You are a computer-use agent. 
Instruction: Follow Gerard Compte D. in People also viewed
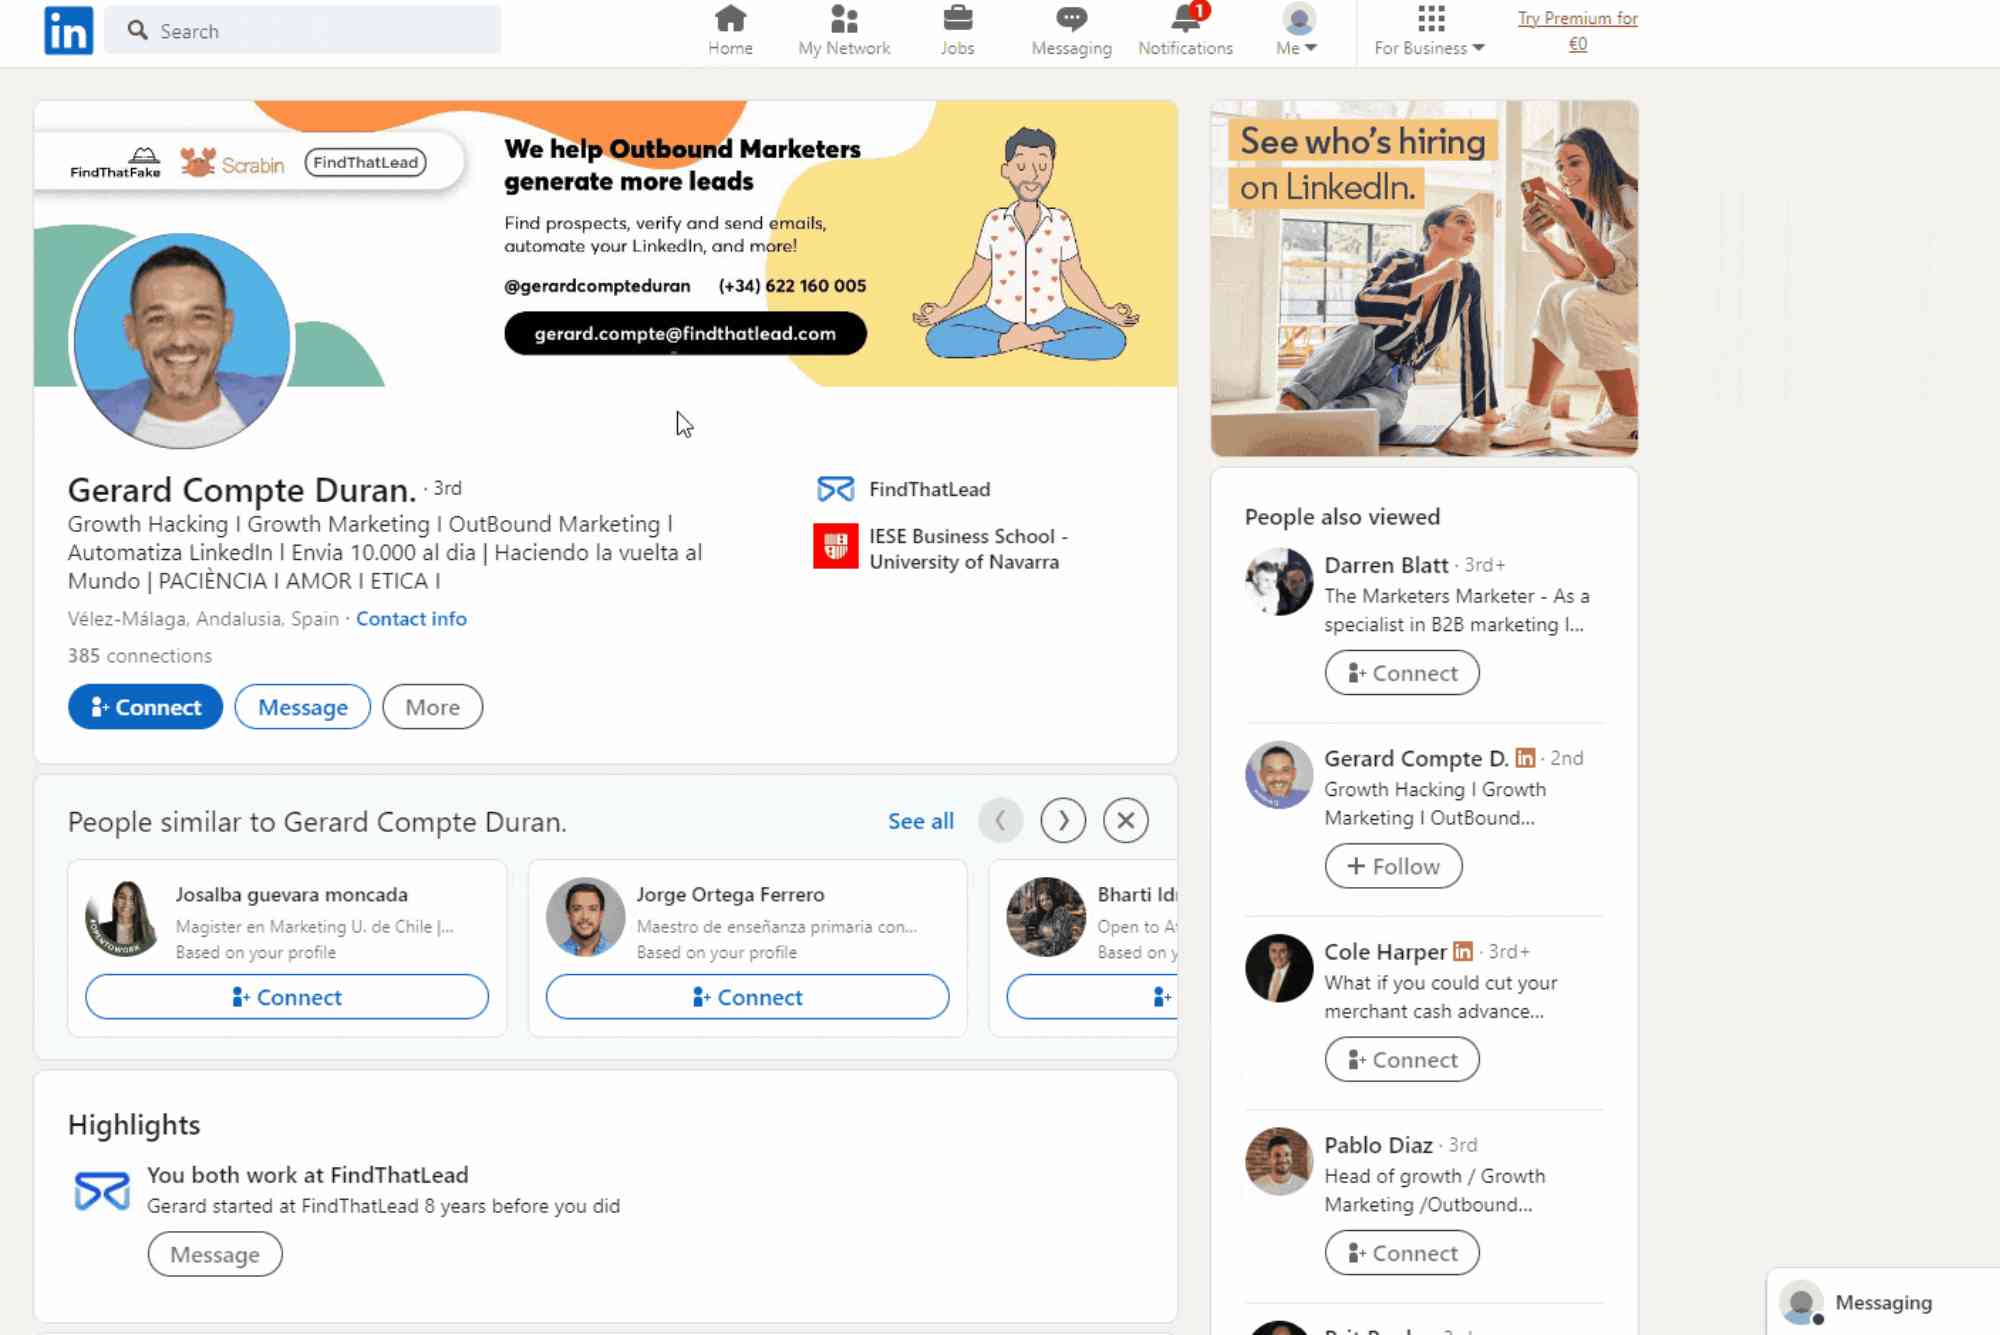coord(1393,865)
